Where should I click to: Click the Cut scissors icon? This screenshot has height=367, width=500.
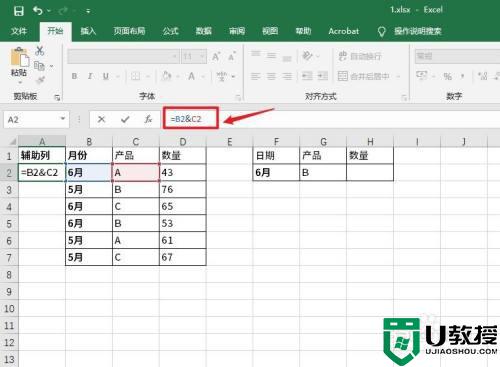40,51
